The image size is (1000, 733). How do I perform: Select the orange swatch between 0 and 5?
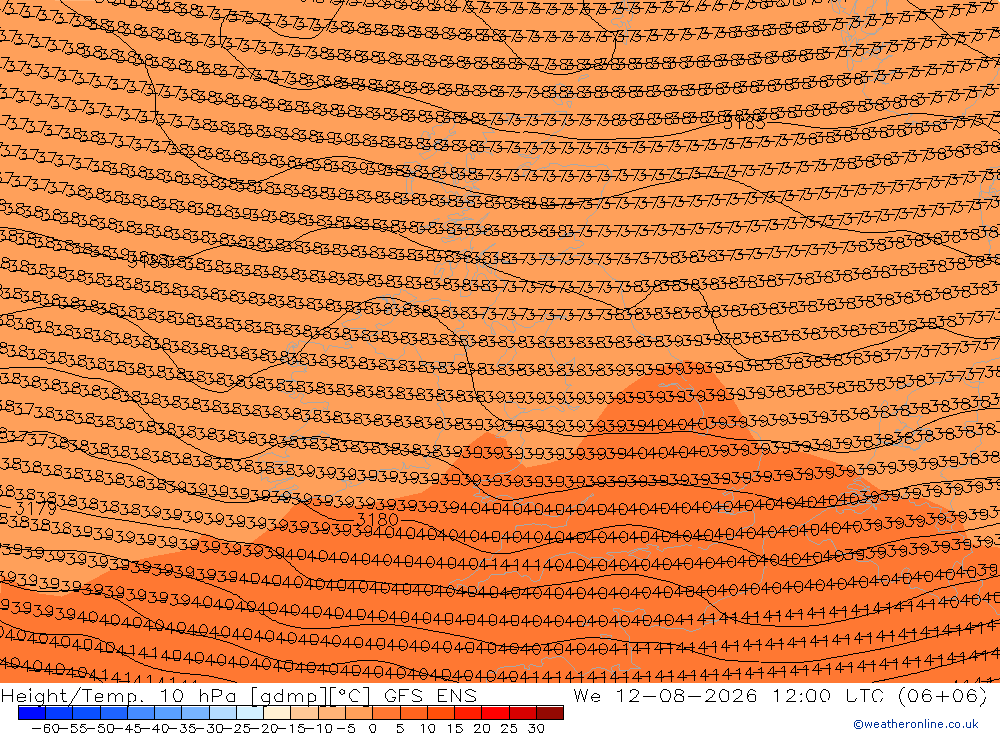[x=386, y=713]
